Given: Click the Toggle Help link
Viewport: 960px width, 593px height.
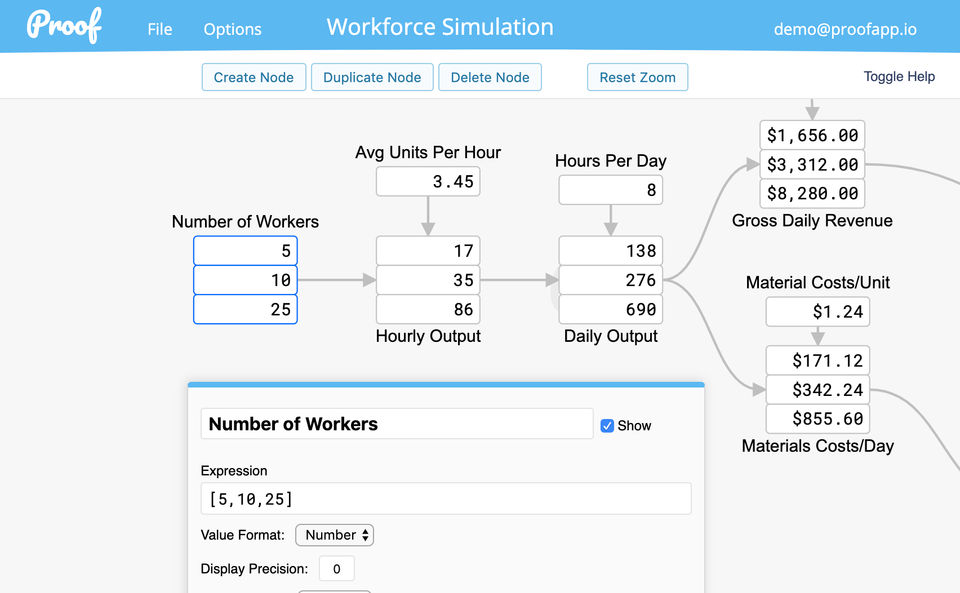Looking at the screenshot, I should tap(899, 76).
